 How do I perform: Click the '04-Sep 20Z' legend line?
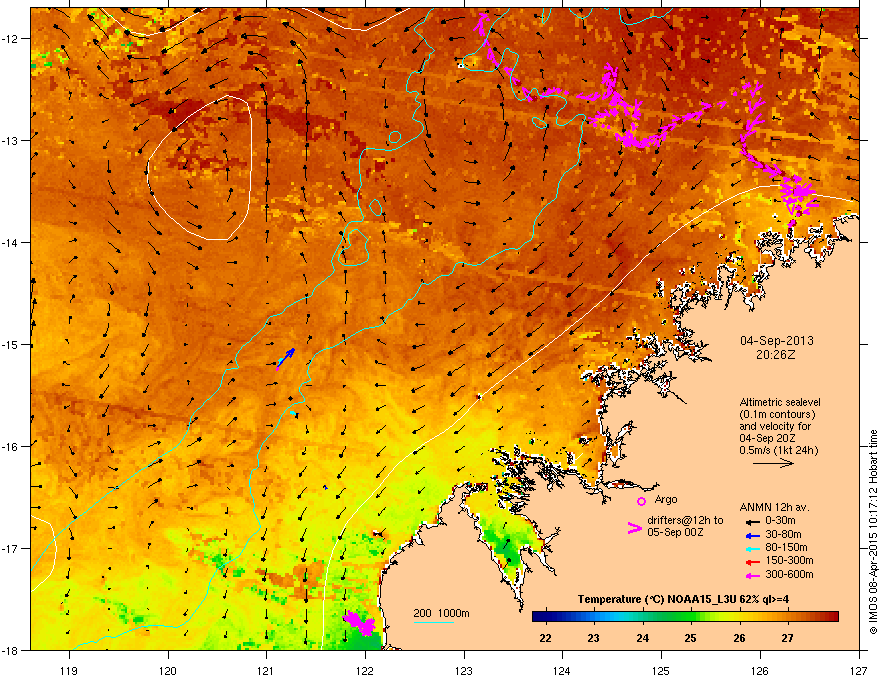[765, 438]
